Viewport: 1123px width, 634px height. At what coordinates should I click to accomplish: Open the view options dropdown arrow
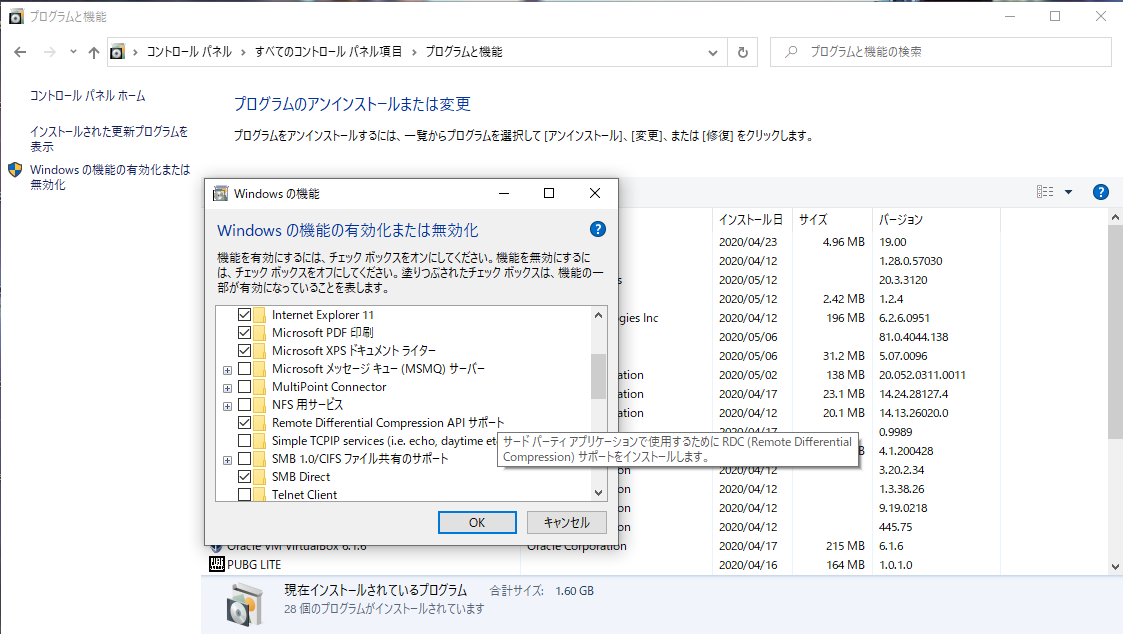[1069, 192]
